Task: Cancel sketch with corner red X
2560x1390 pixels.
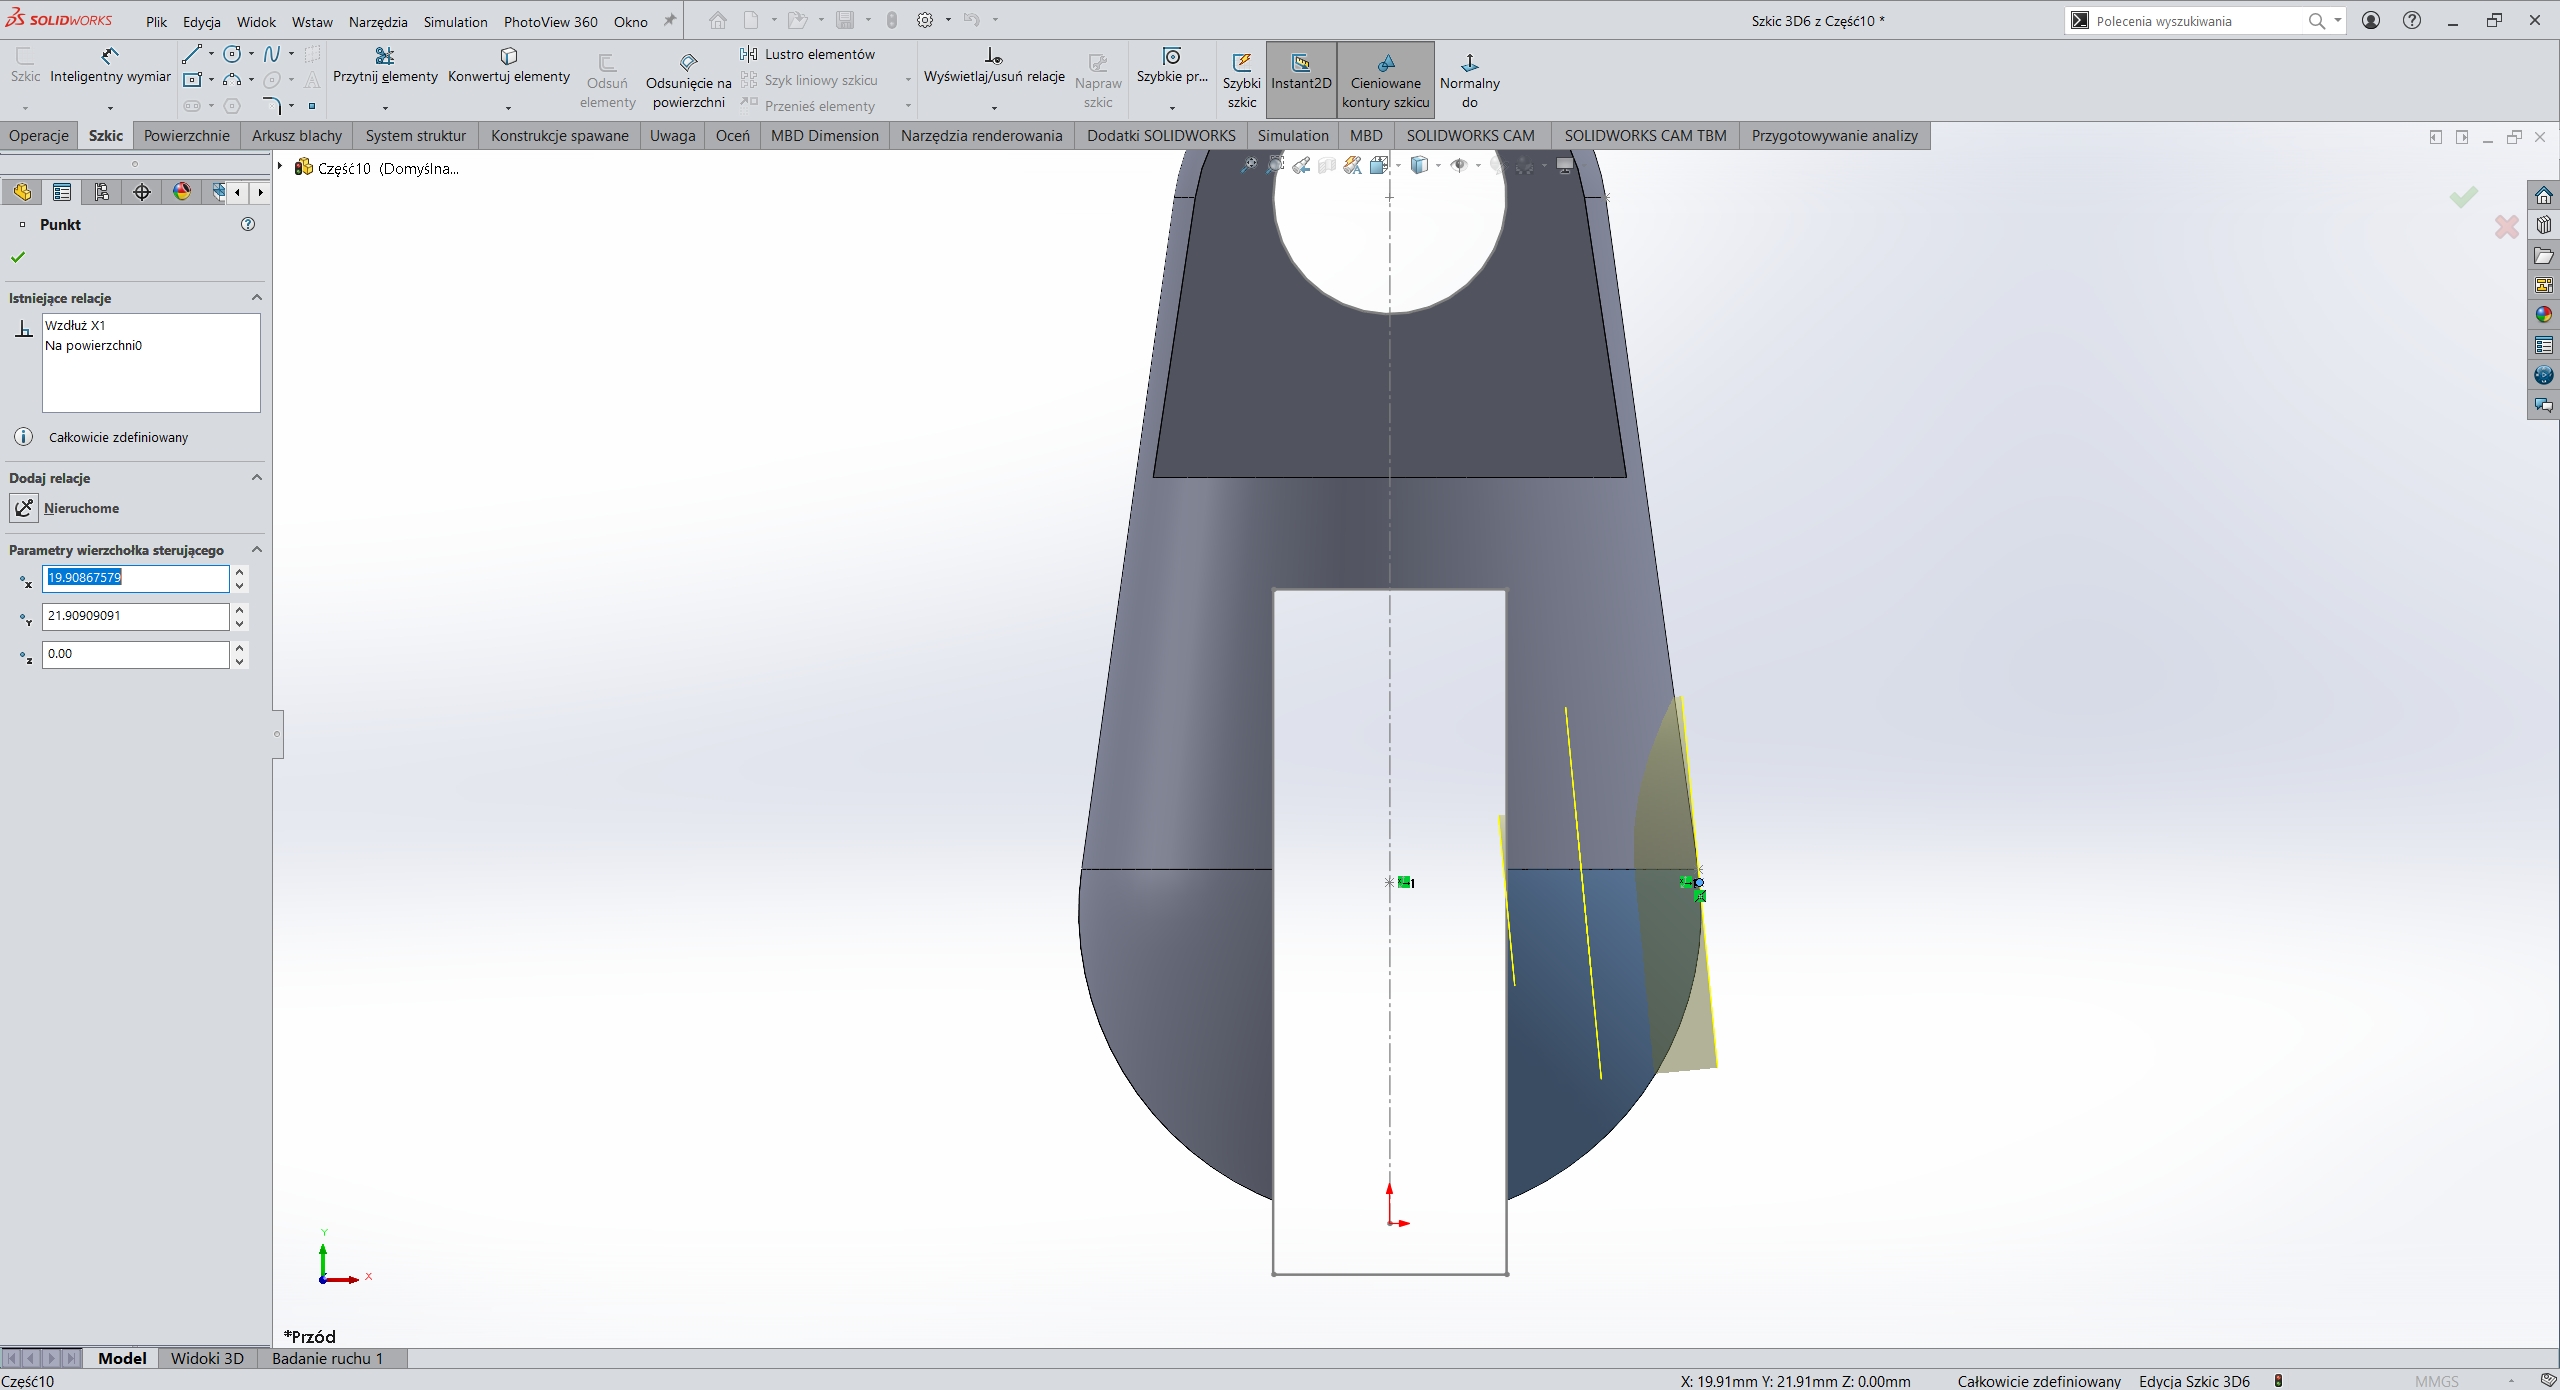Action: coord(2506,227)
